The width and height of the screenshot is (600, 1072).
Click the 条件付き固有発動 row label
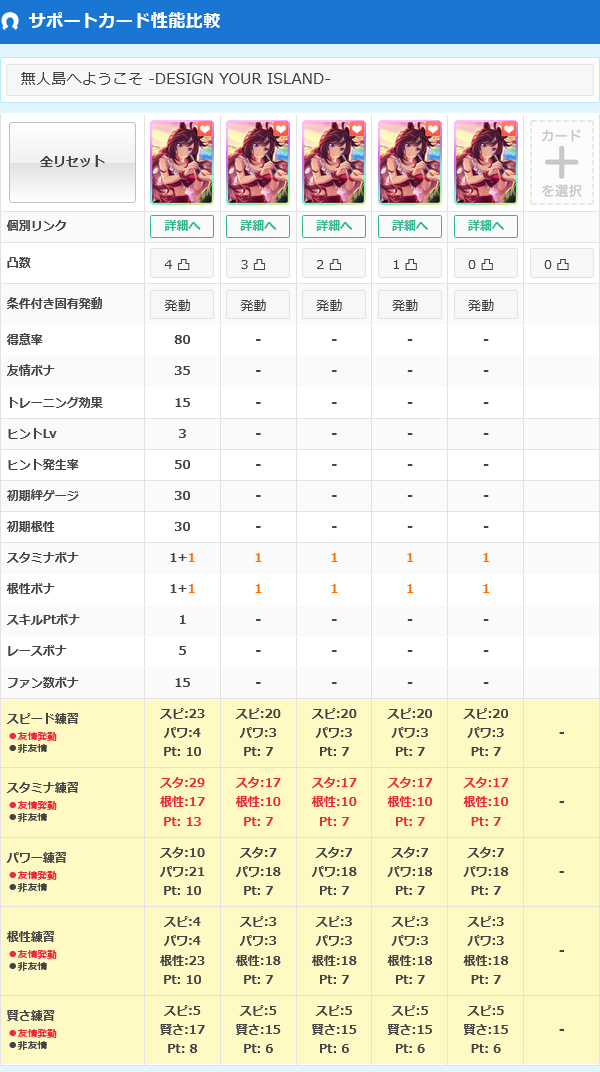point(55,304)
